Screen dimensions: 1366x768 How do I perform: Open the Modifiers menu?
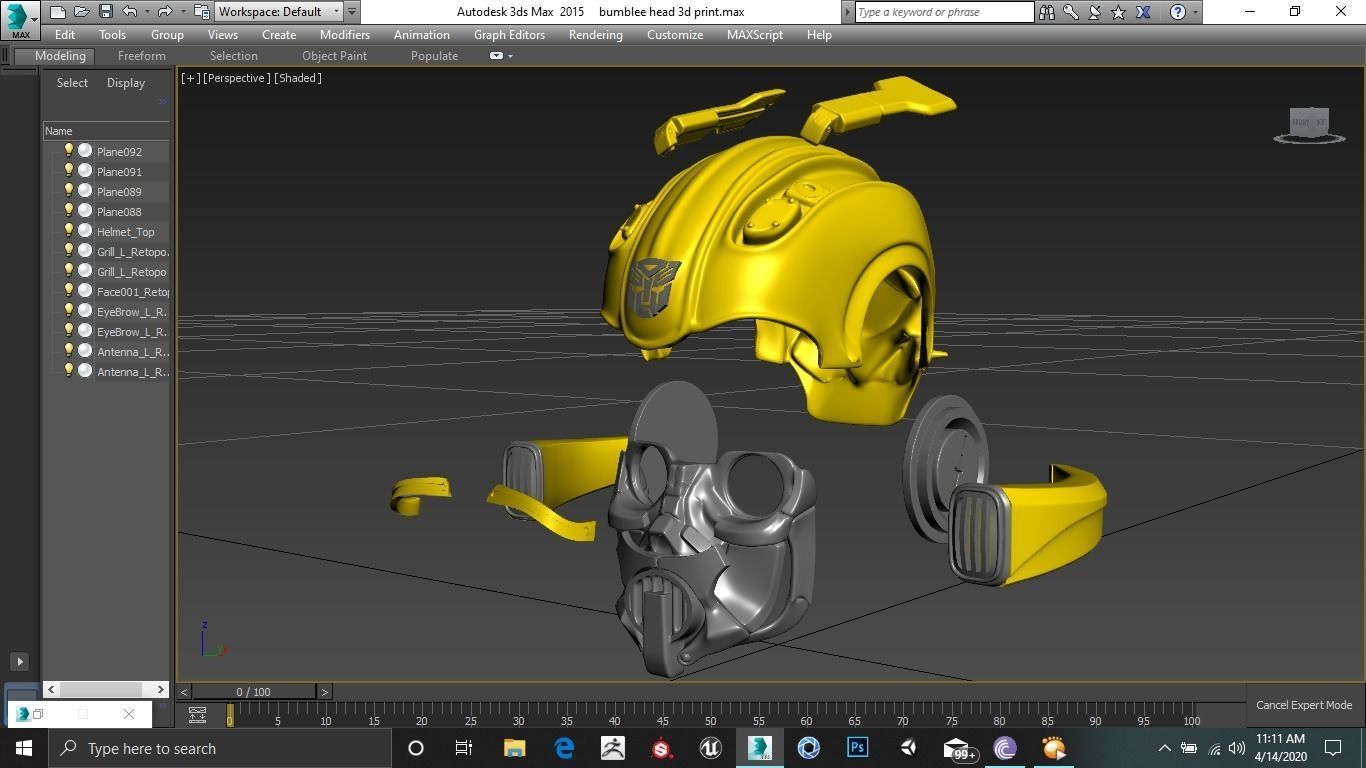click(345, 35)
